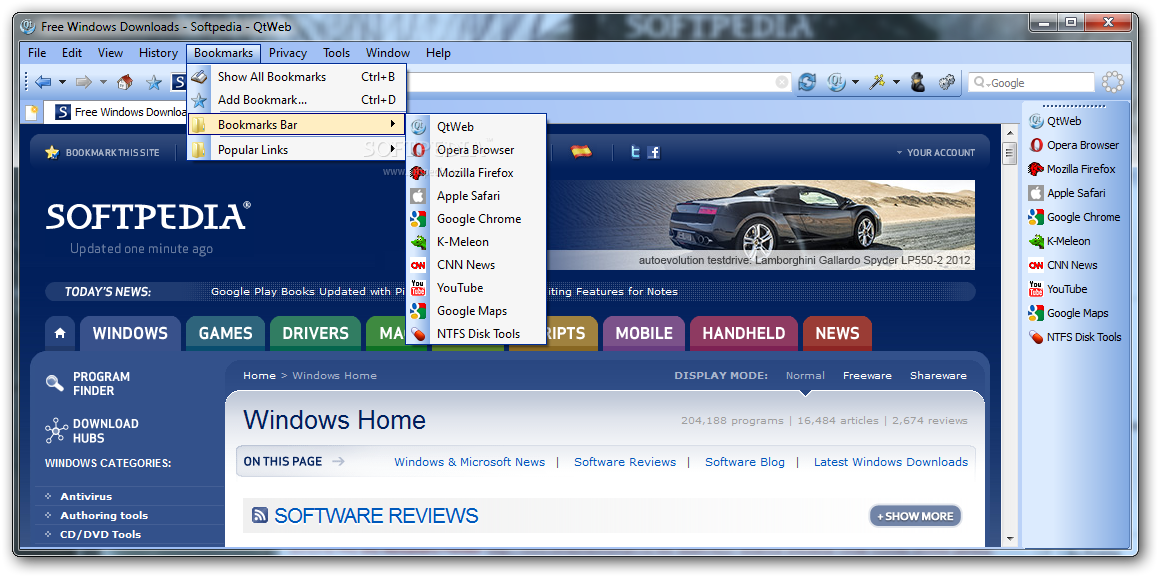Toggle private browsing with the spy icon
Screen dimensions: 1159x577
click(918, 82)
